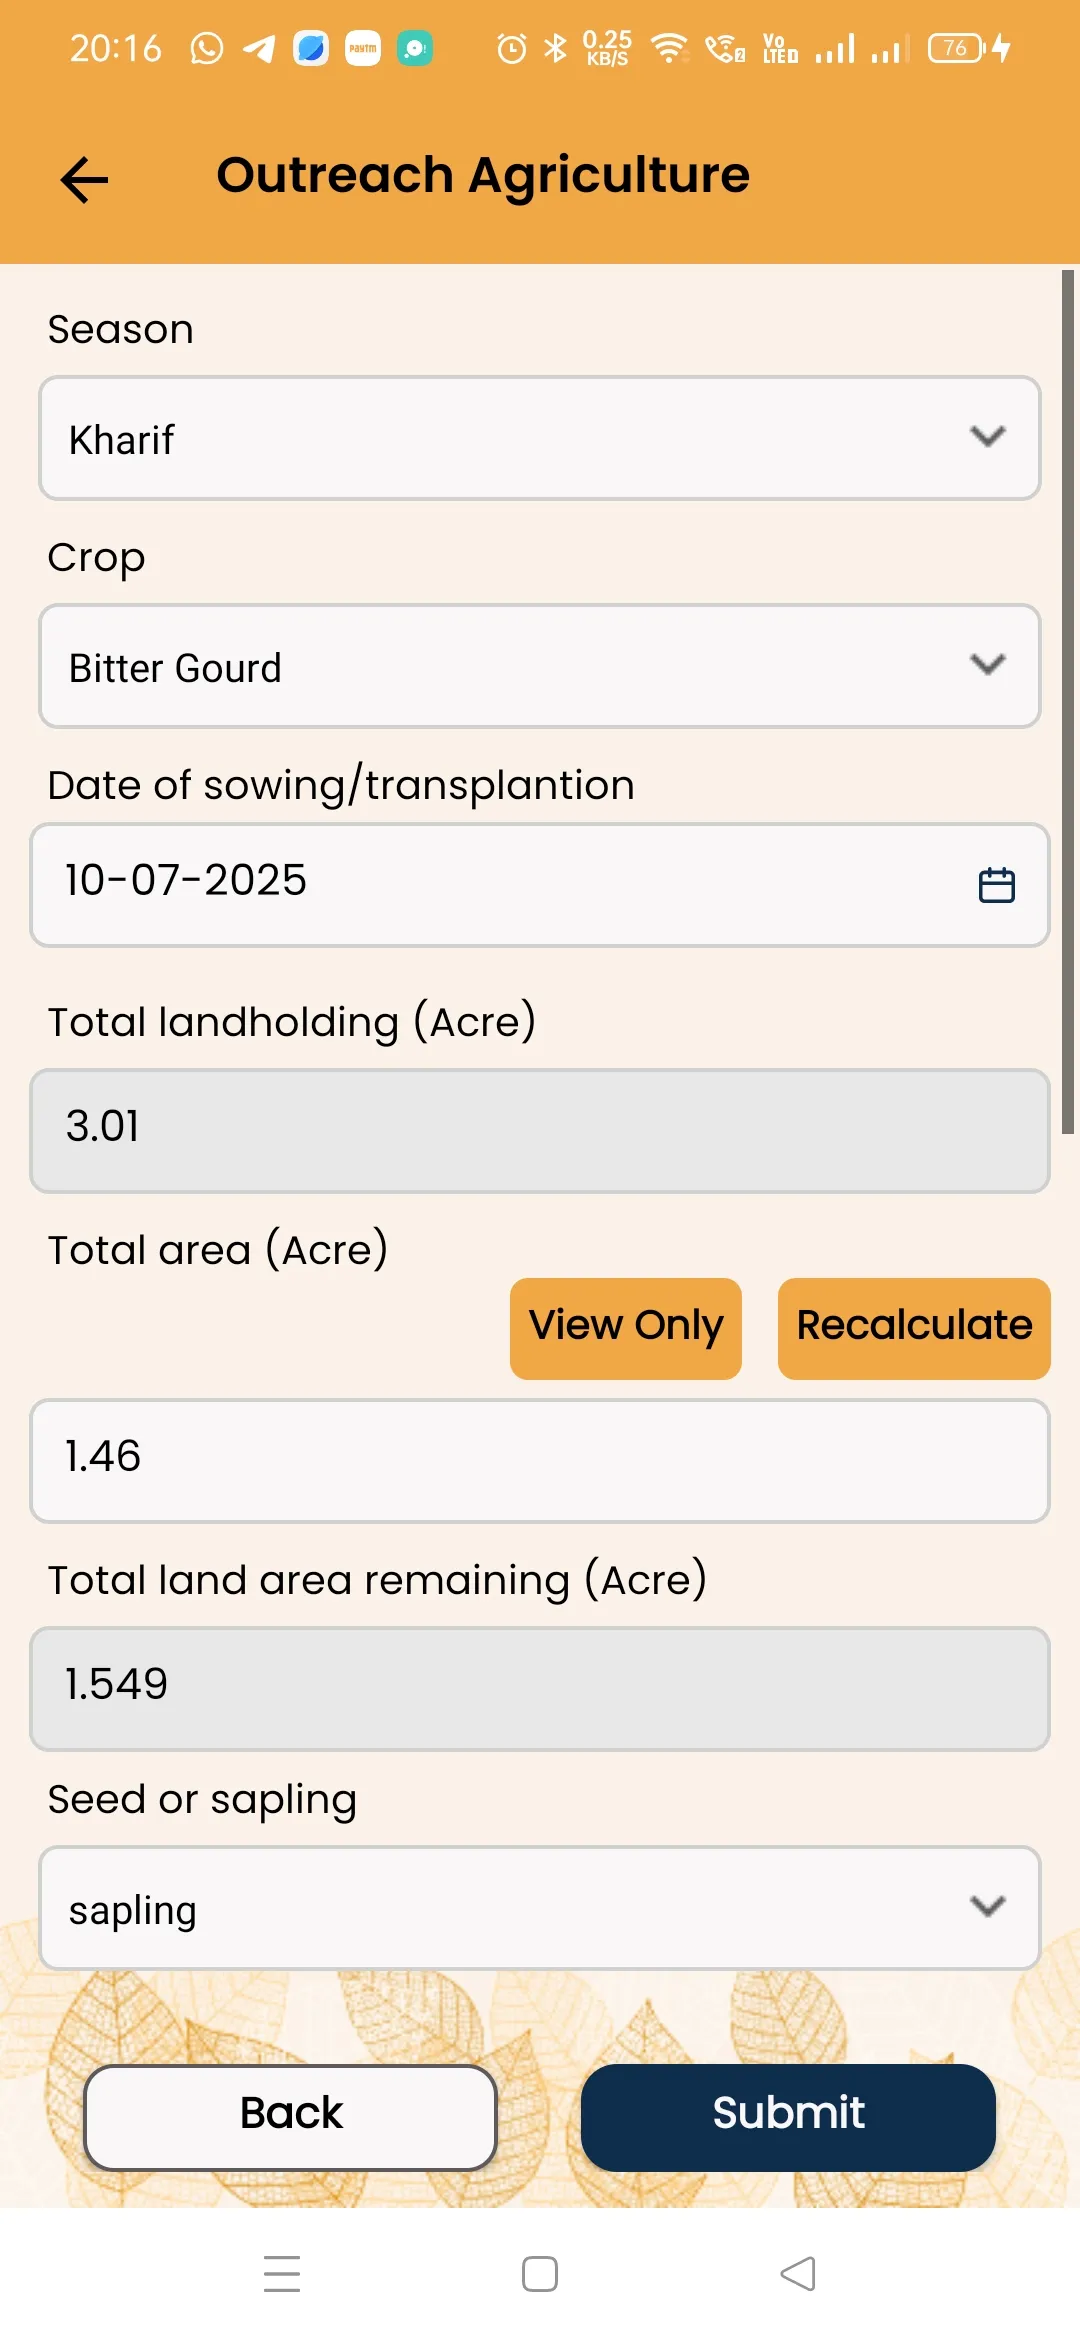Tap the white Back button

pyautogui.click(x=291, y=2116)
